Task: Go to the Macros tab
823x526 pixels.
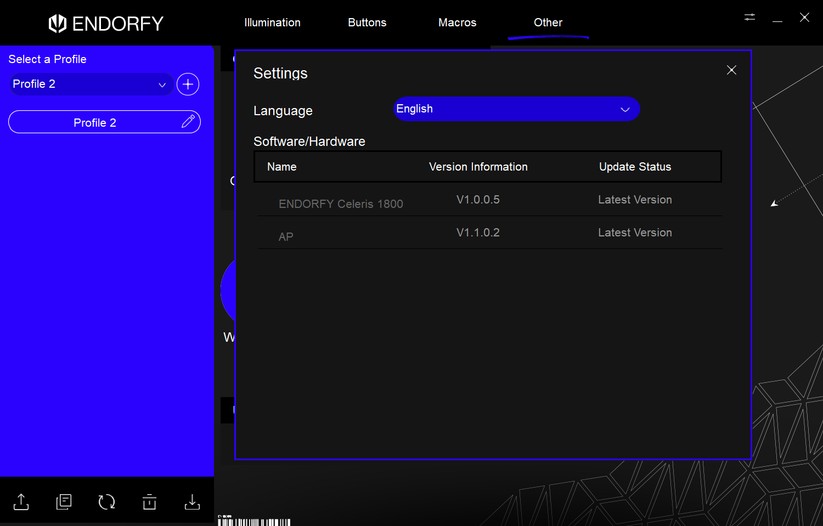Action: click(x=457, y=23)
